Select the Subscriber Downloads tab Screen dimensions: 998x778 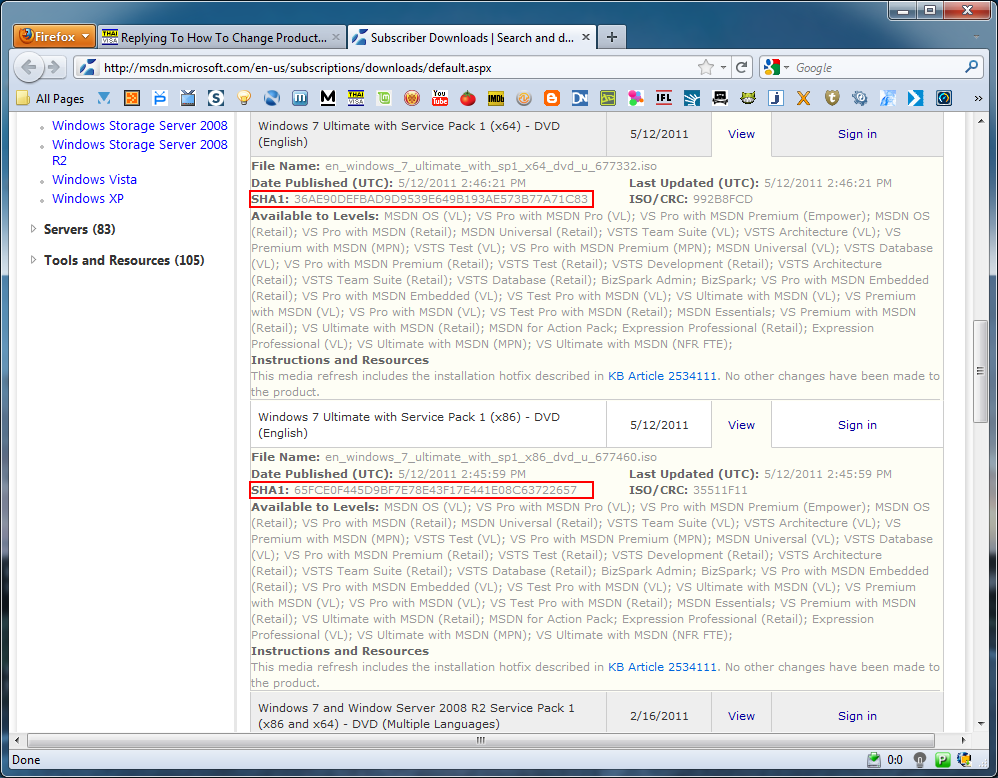(x=472, y=38)
